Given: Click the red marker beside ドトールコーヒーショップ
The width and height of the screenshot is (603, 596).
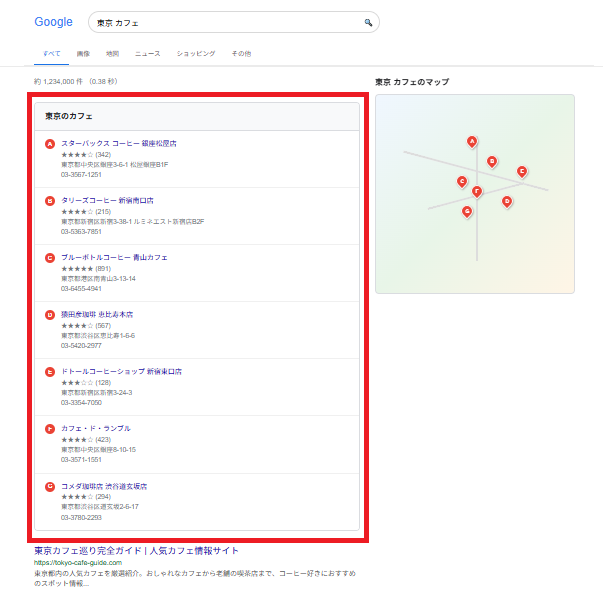Looking at the screenshot, I should coord(50,372).
